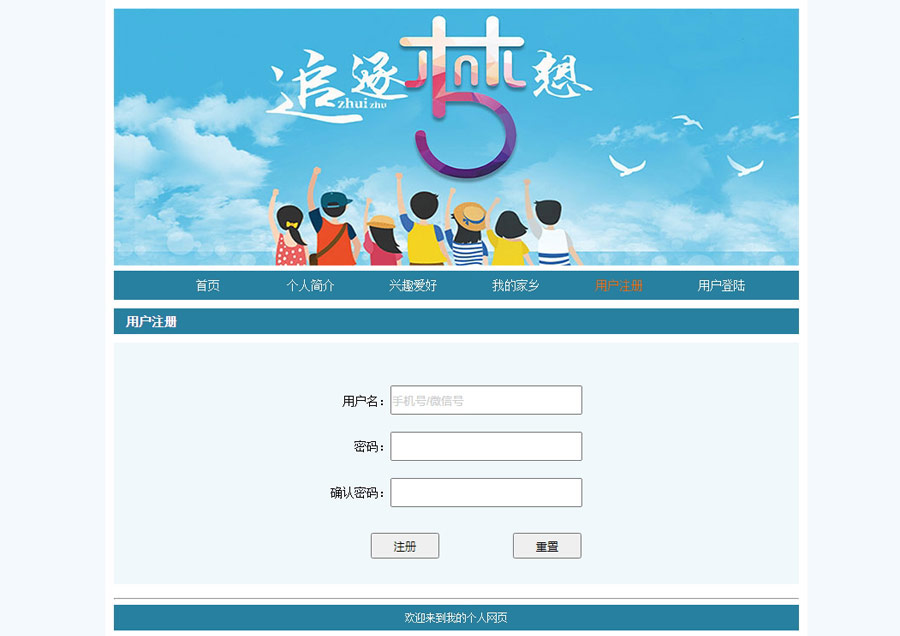Viewport: 900px width, 636px height.
Task: Clear the form using 重置 button
Action: [x=547, y=546]
